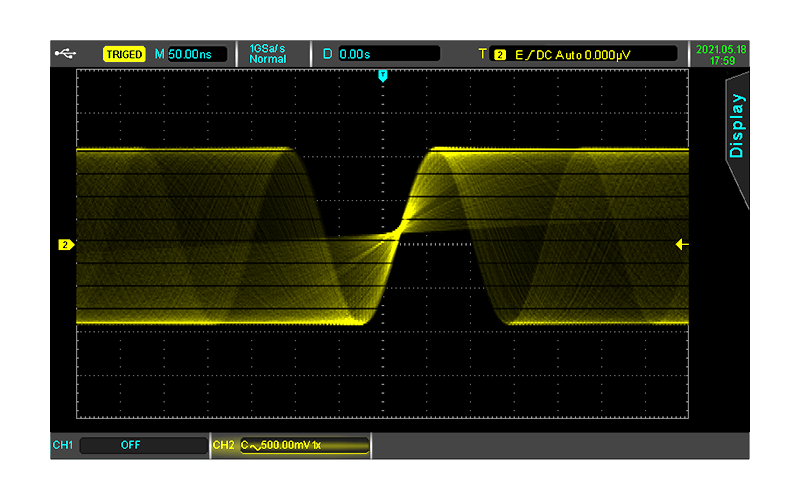Click the M timebase label

click(160, 54)
